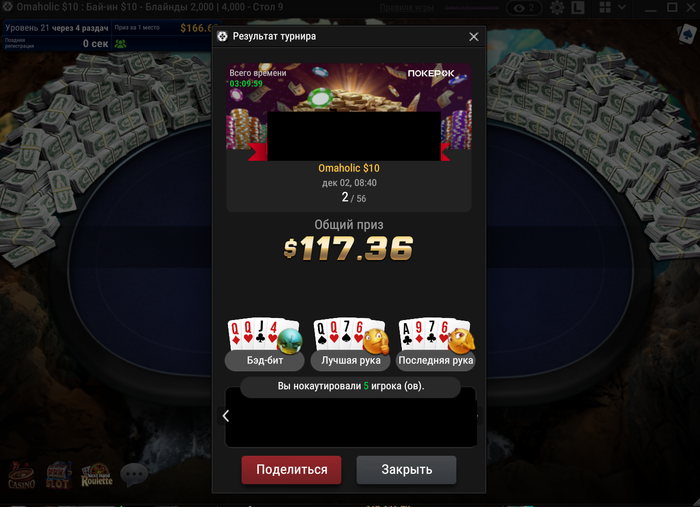Viewport: 700px width, 507px height.
Task: Select the Бэд-бит hand tab
Action: point(265,361)
